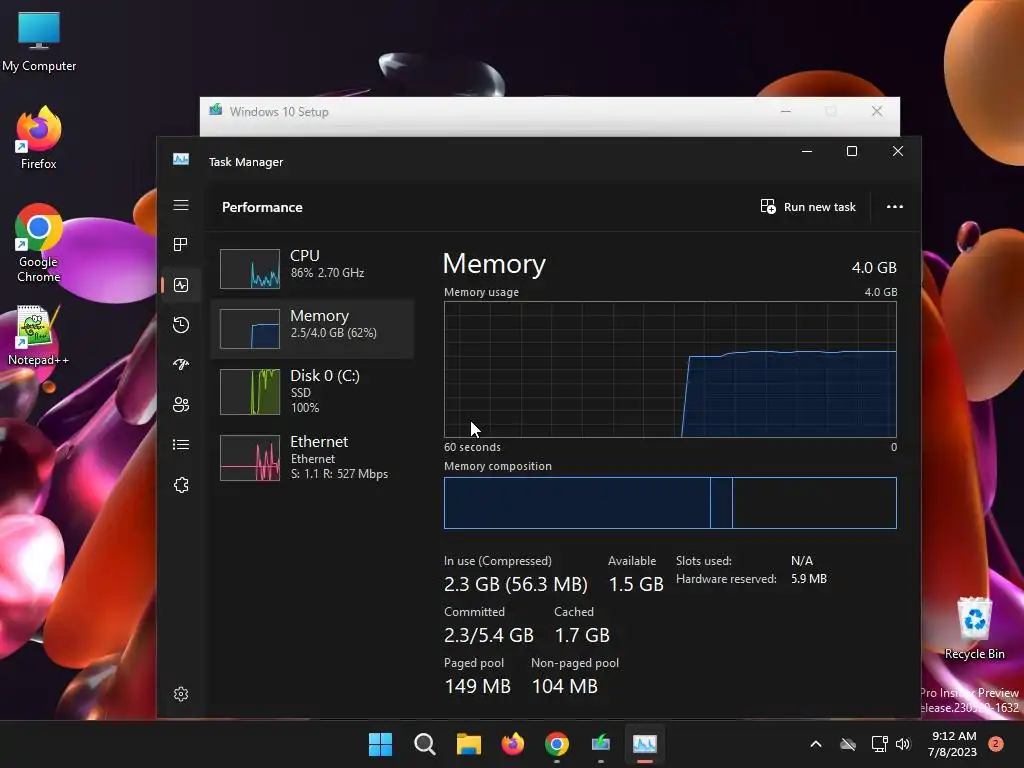This screenshot has width=1024, height=768.
Task: Click Run new task button
Action: [808, 206]
